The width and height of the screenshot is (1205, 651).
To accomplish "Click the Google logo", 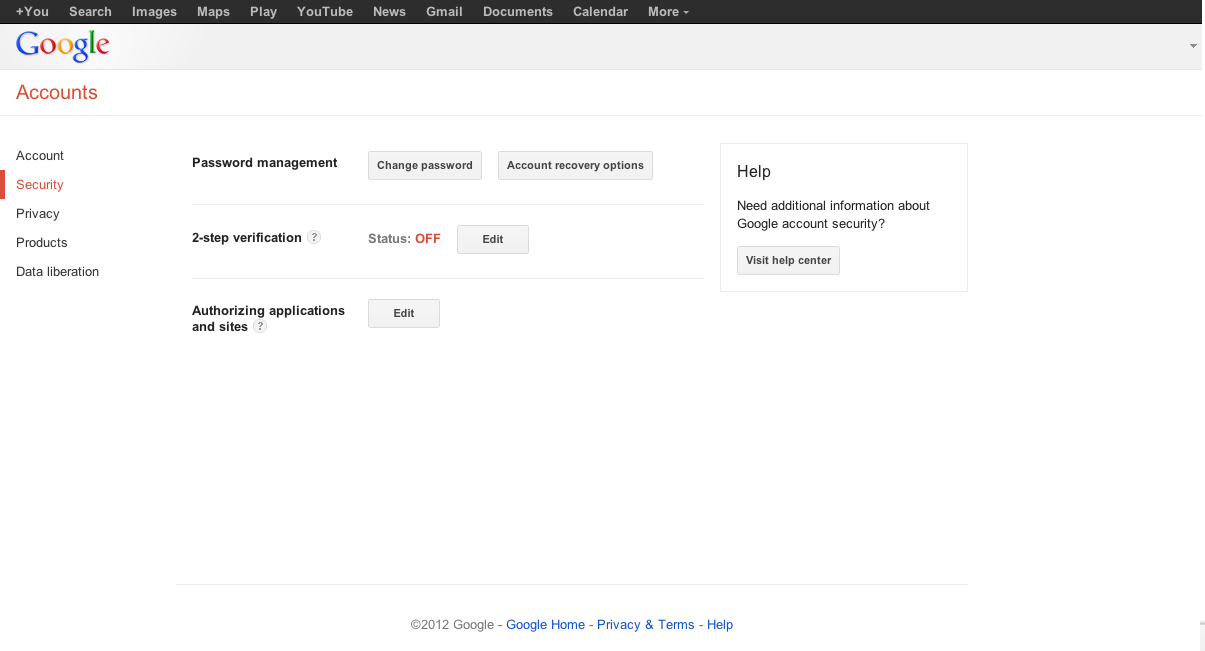I will click(62, 46).
